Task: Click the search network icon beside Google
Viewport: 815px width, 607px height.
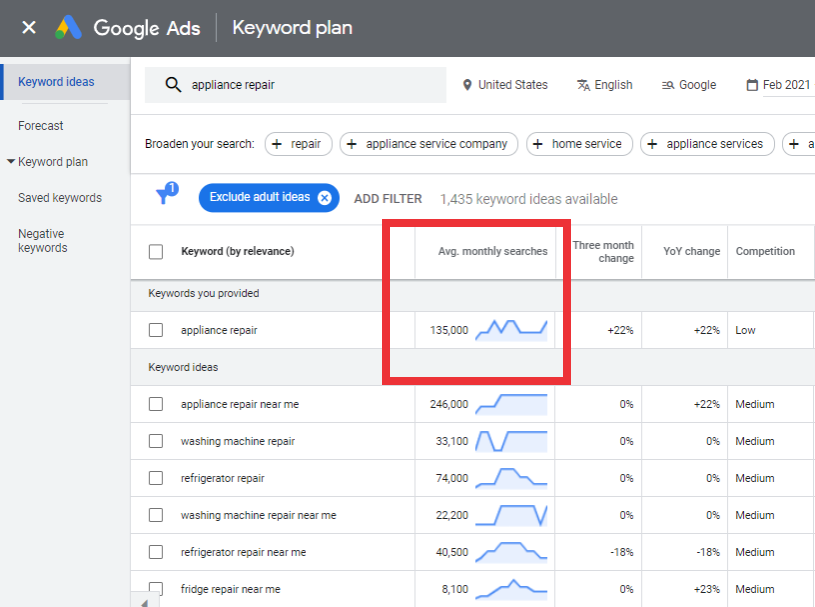Action: pos(668,85)
